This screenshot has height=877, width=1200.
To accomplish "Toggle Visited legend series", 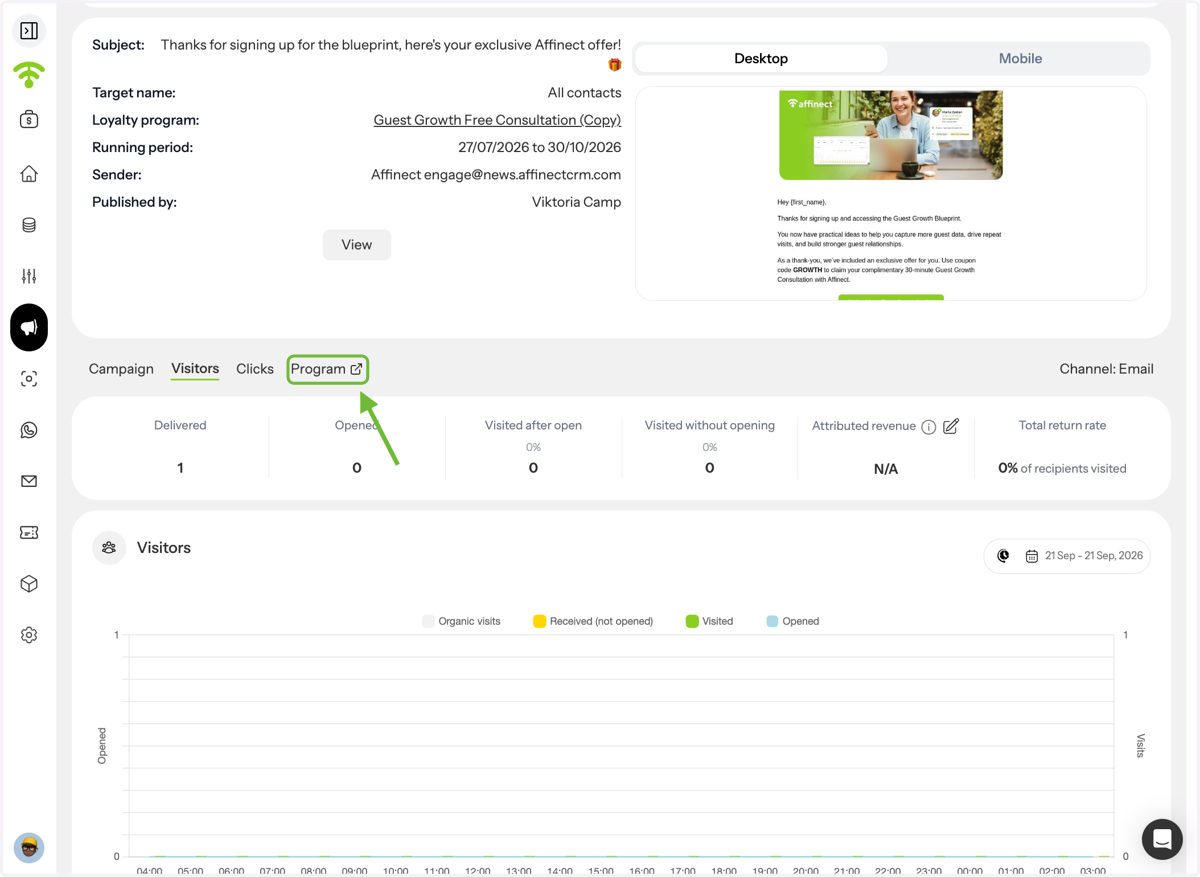I will pyautogui.click(x=709, y=621).
